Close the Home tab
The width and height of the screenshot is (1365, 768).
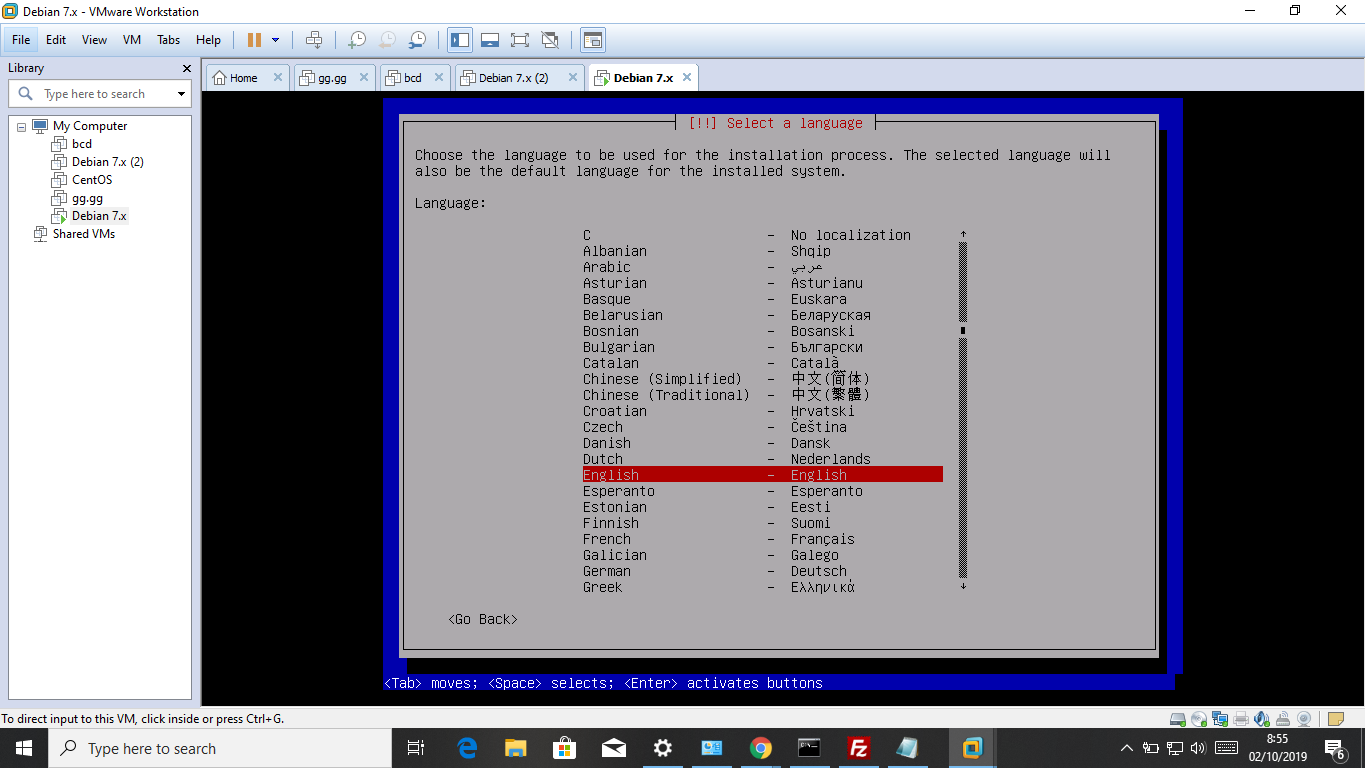coord(278,78)
